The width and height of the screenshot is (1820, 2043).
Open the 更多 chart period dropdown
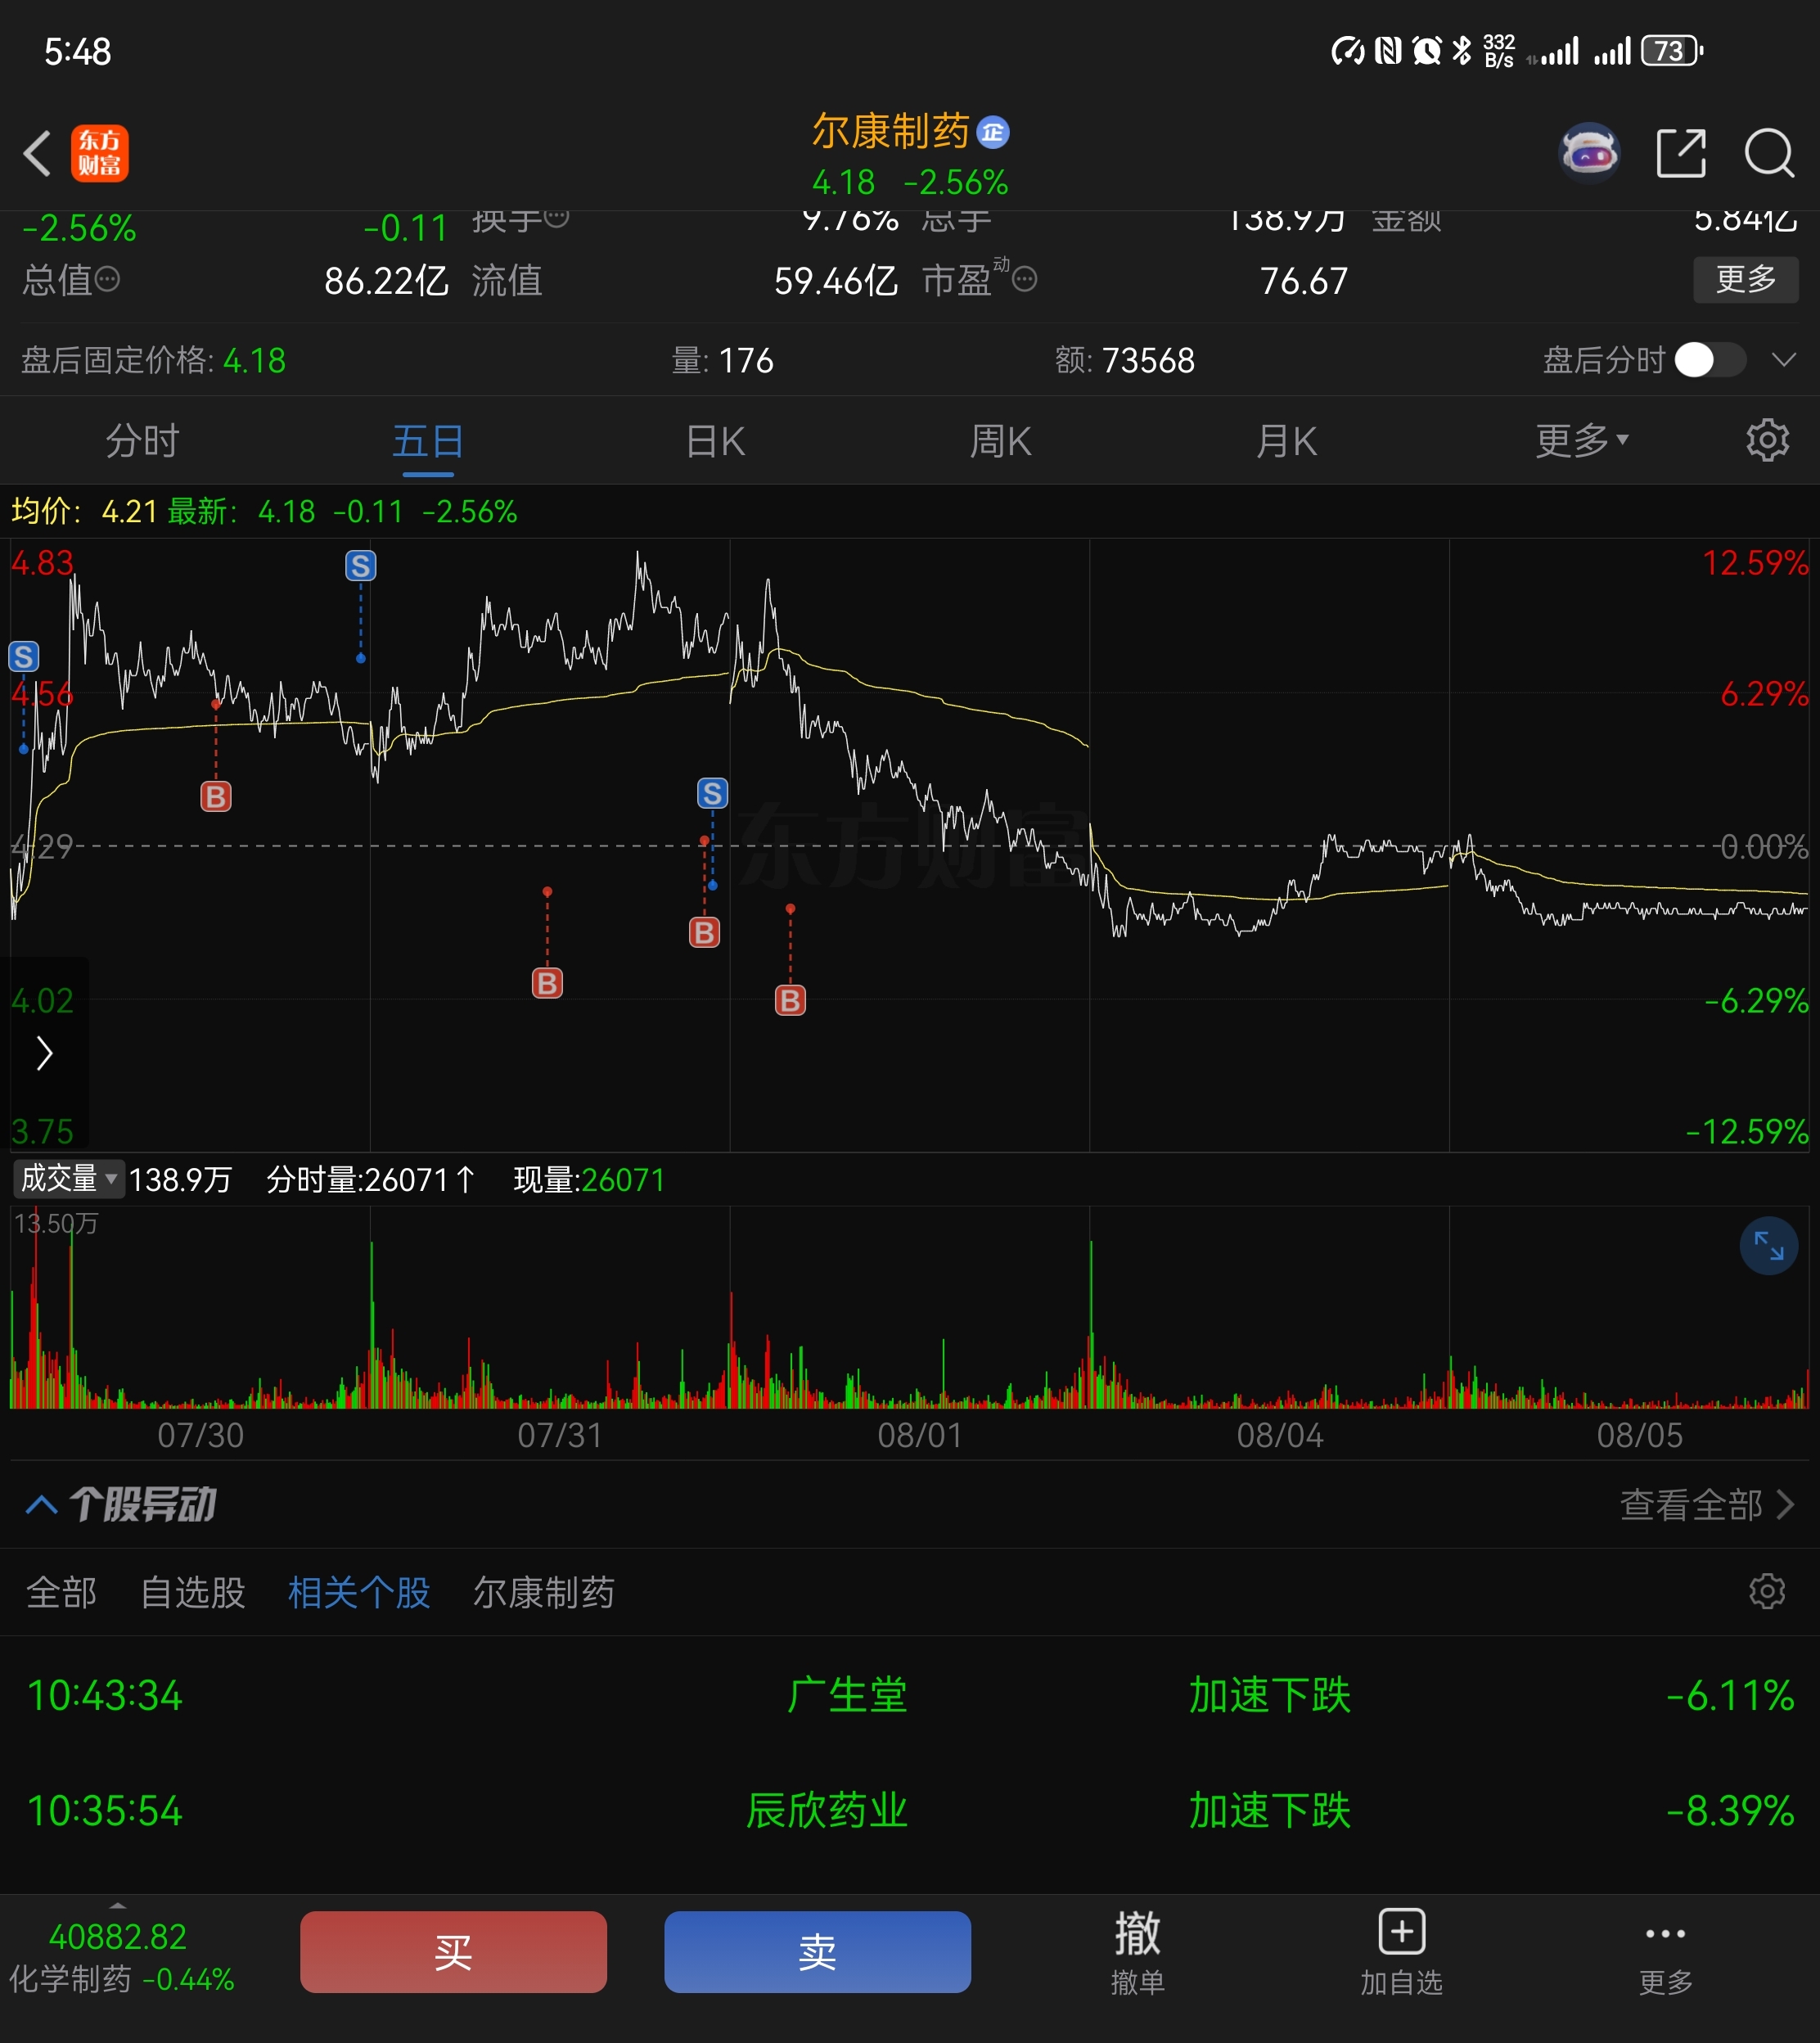pos(1582,440)
